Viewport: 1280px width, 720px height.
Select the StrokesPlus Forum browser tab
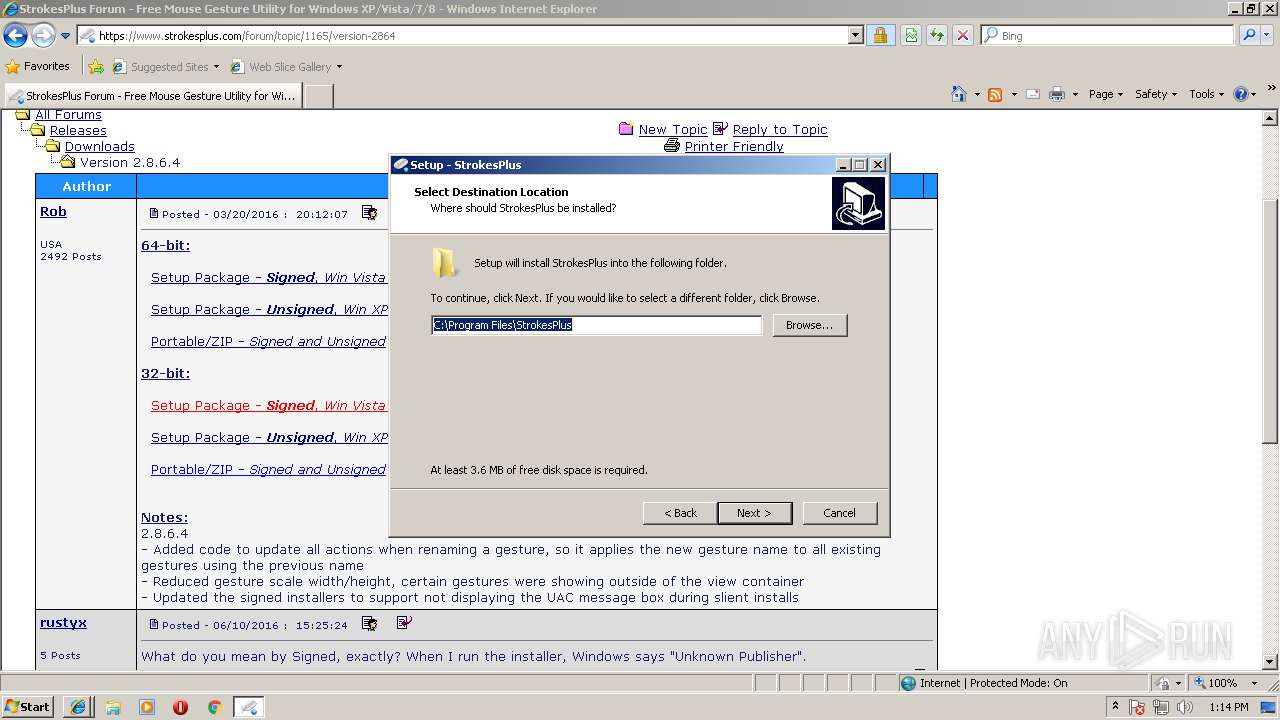(152, 96)
